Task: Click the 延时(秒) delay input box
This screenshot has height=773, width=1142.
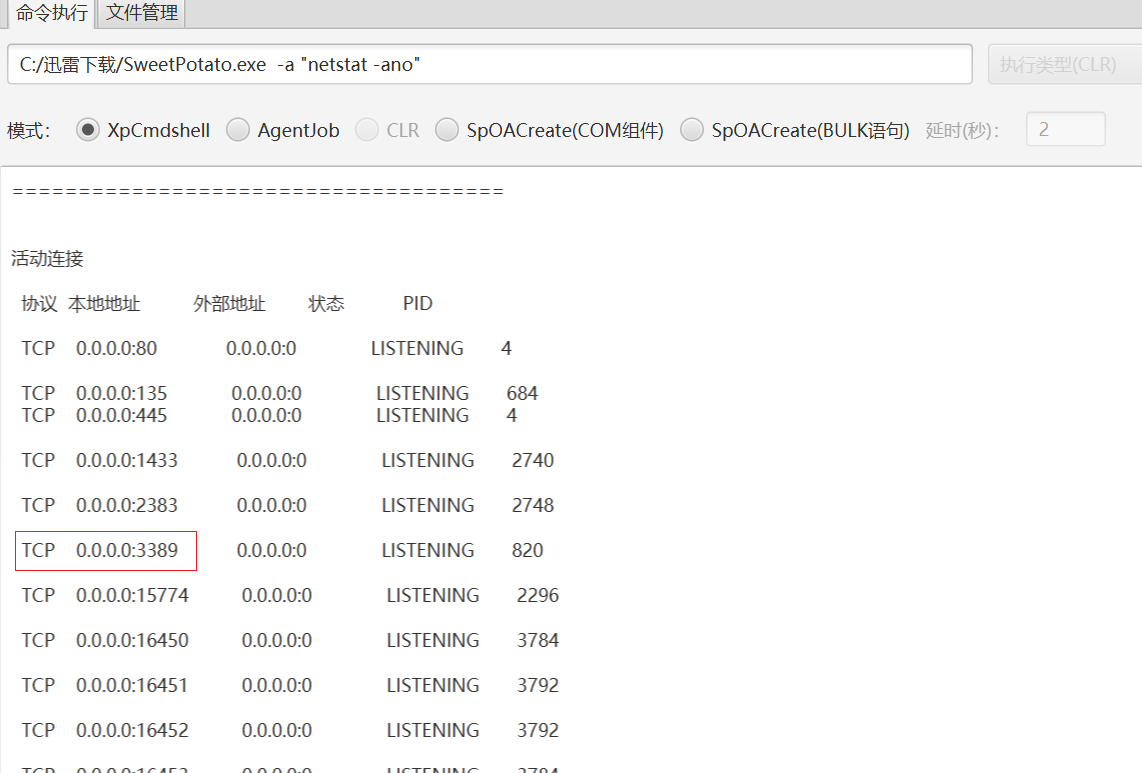Action: (x=1065, y=129)
